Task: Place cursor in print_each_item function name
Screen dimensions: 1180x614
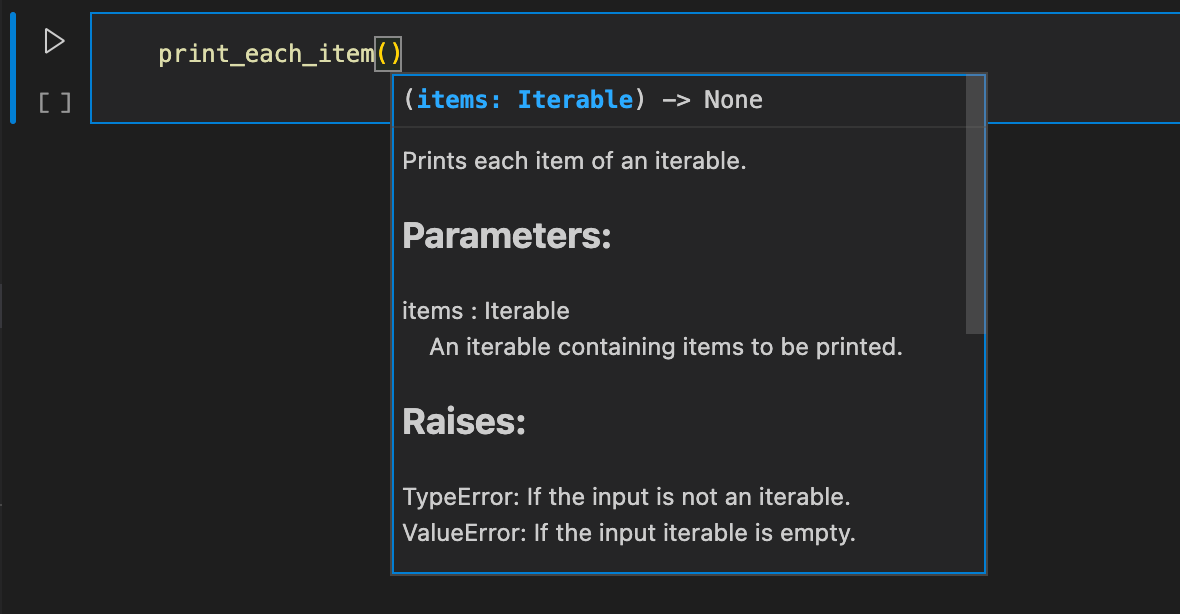Action: coord(265,54)
